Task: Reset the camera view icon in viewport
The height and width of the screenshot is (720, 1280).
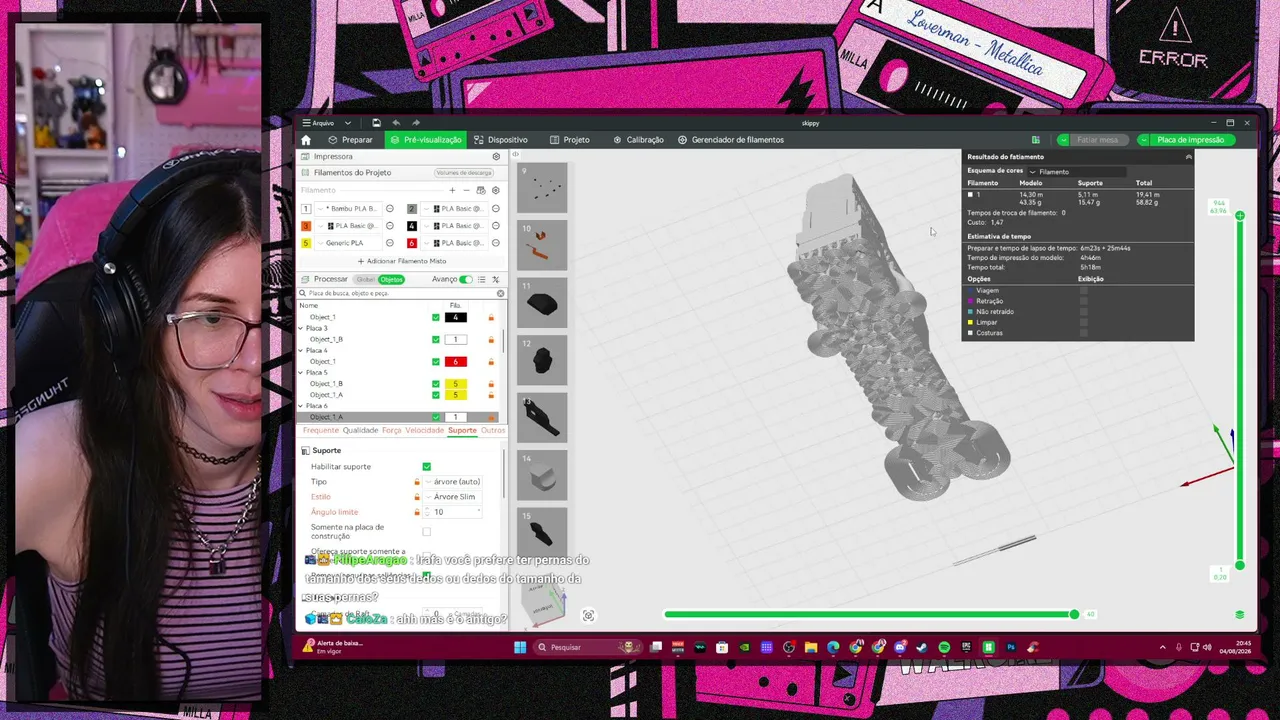Action: (588, 616)
